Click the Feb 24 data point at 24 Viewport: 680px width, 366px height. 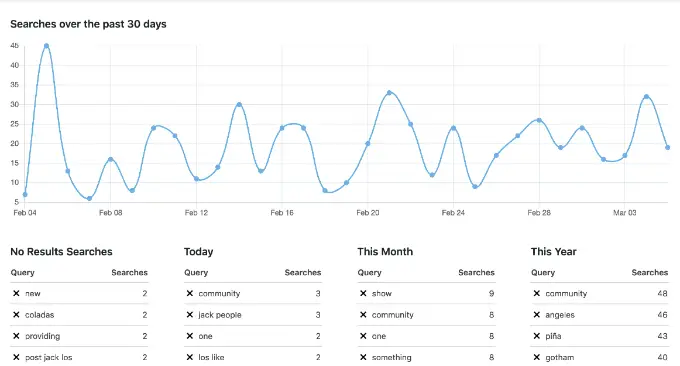click(x=453, y=128)
